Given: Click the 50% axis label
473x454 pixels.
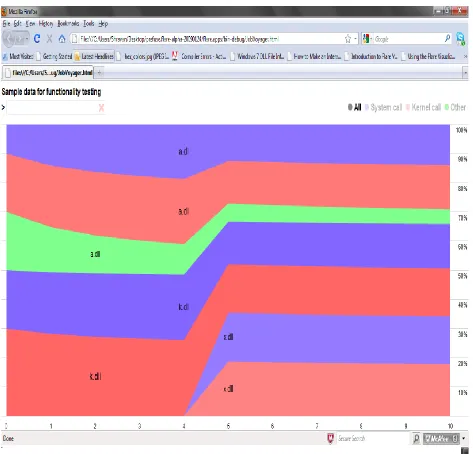Looking at the screenshot, I should tap(462, 276).
